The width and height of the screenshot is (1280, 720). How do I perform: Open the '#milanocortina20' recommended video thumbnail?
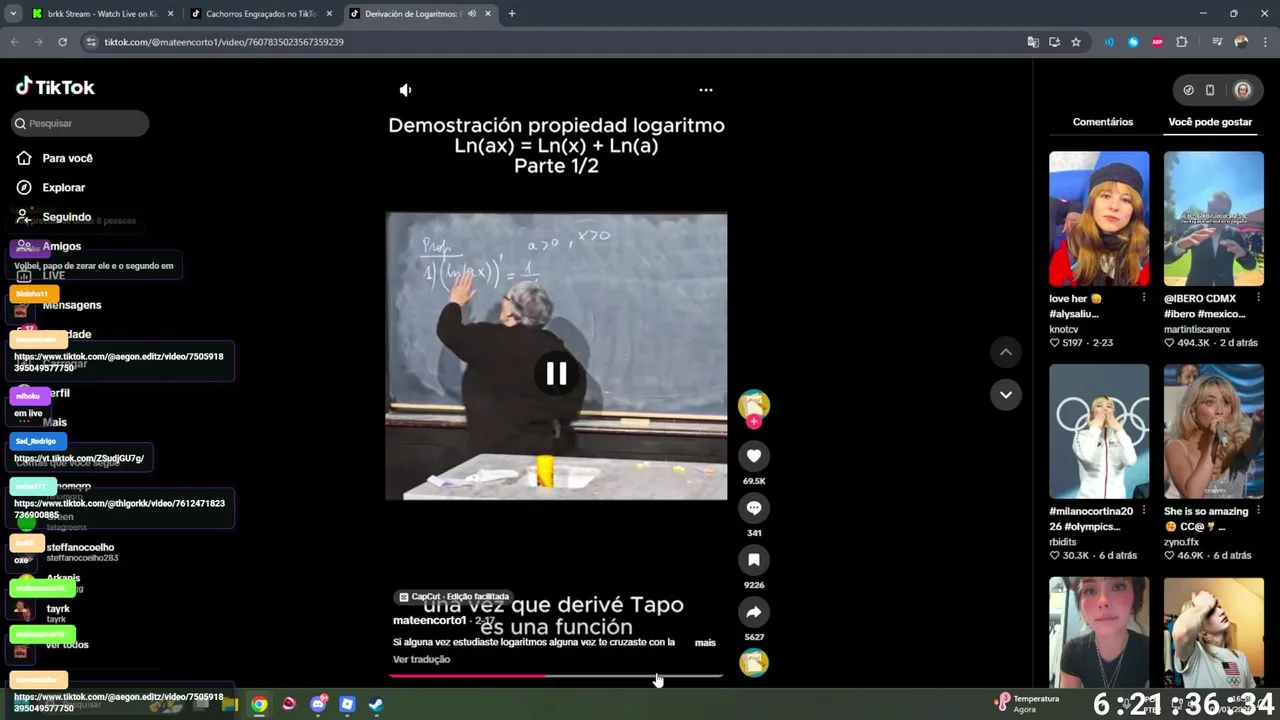(x=1099, y=431)
